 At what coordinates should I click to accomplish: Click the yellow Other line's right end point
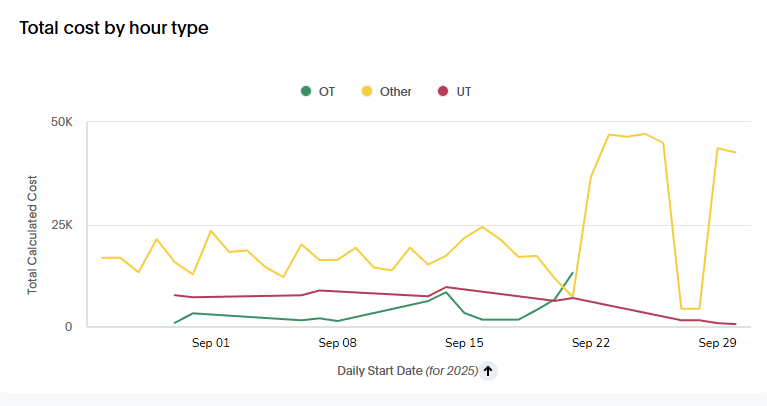click(x=736, y=152)
